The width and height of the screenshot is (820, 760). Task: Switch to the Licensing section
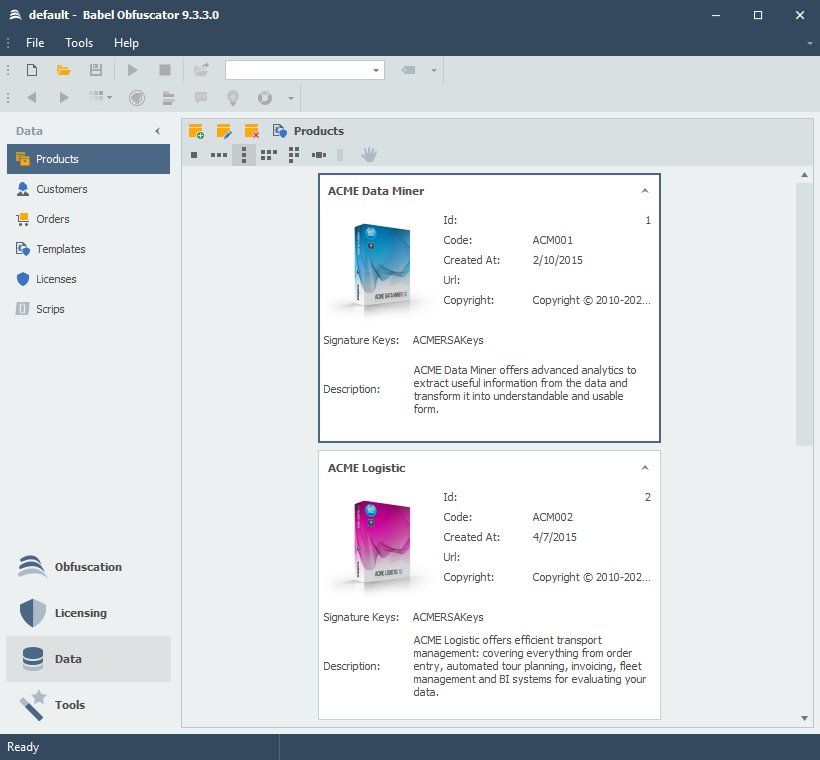coord(88,612)
